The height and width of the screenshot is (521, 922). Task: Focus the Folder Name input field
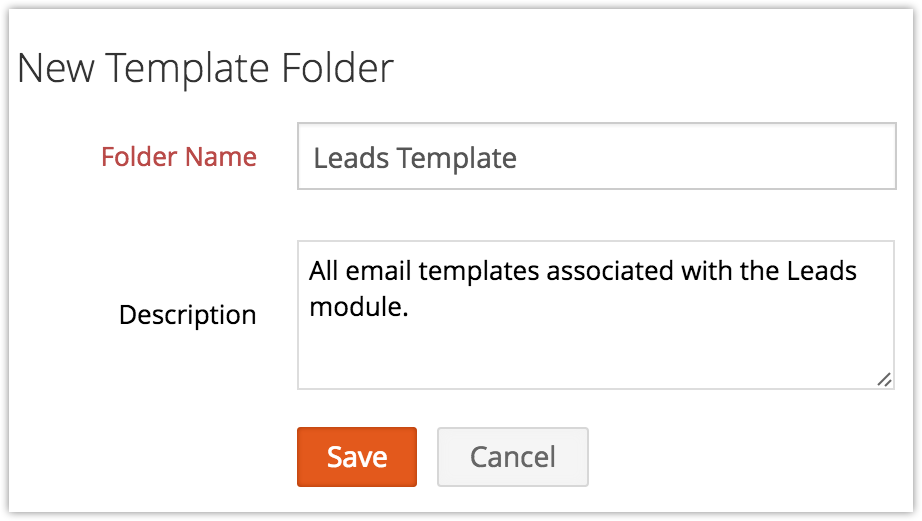pyautogui.click(x=596, y=156)
